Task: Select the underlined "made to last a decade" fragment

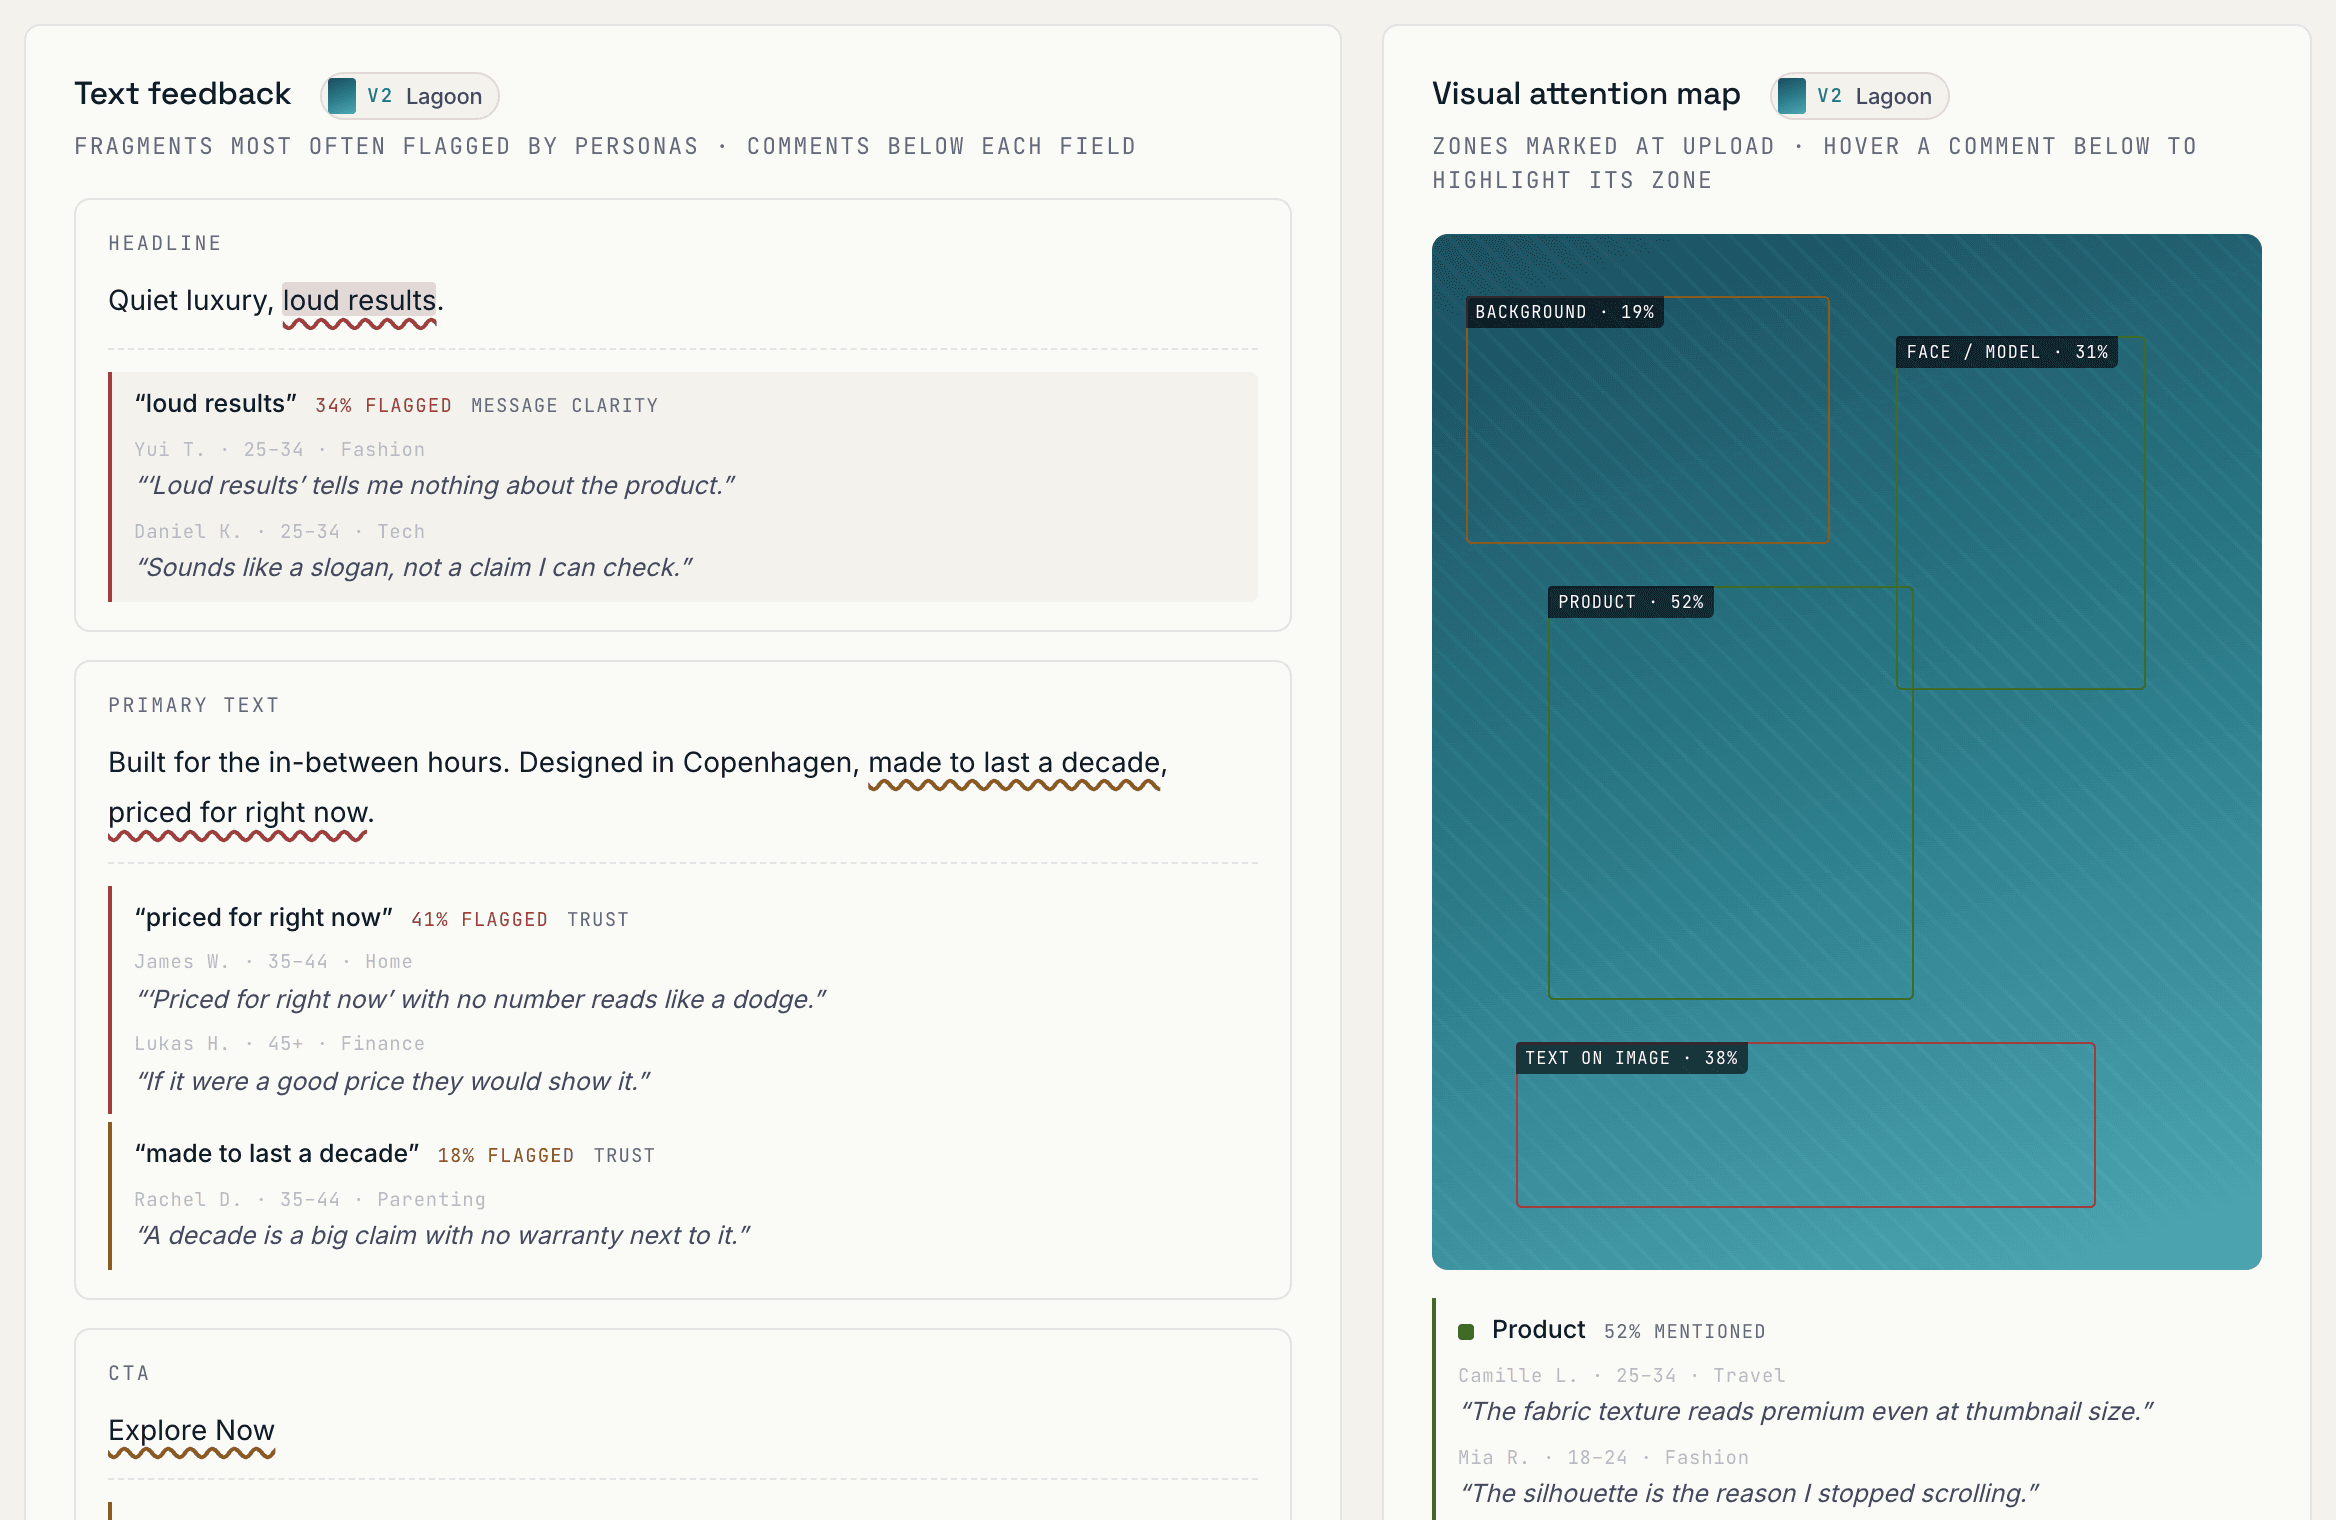Action: (1014, 762)
